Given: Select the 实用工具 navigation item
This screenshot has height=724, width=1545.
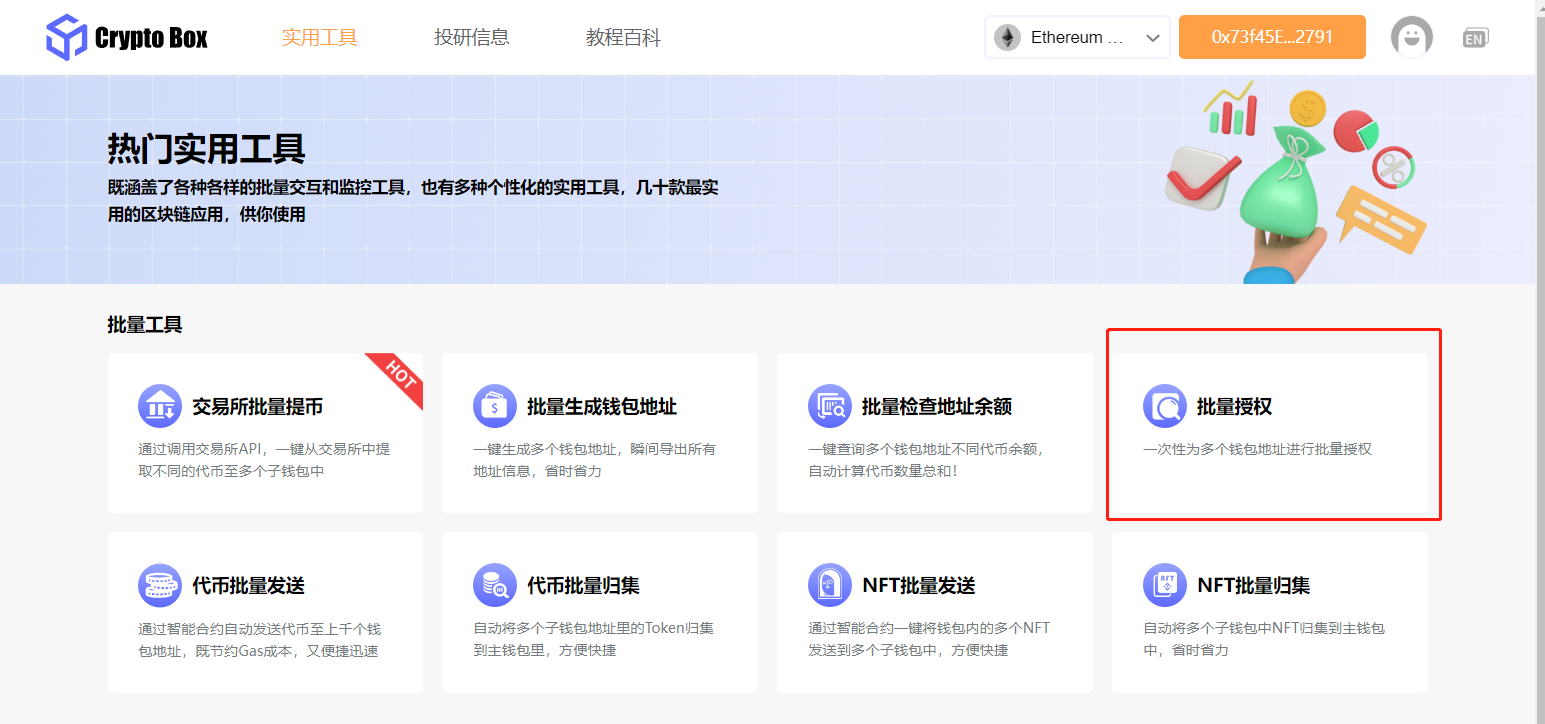Looking at the screenshot, I should coord(320,36).
